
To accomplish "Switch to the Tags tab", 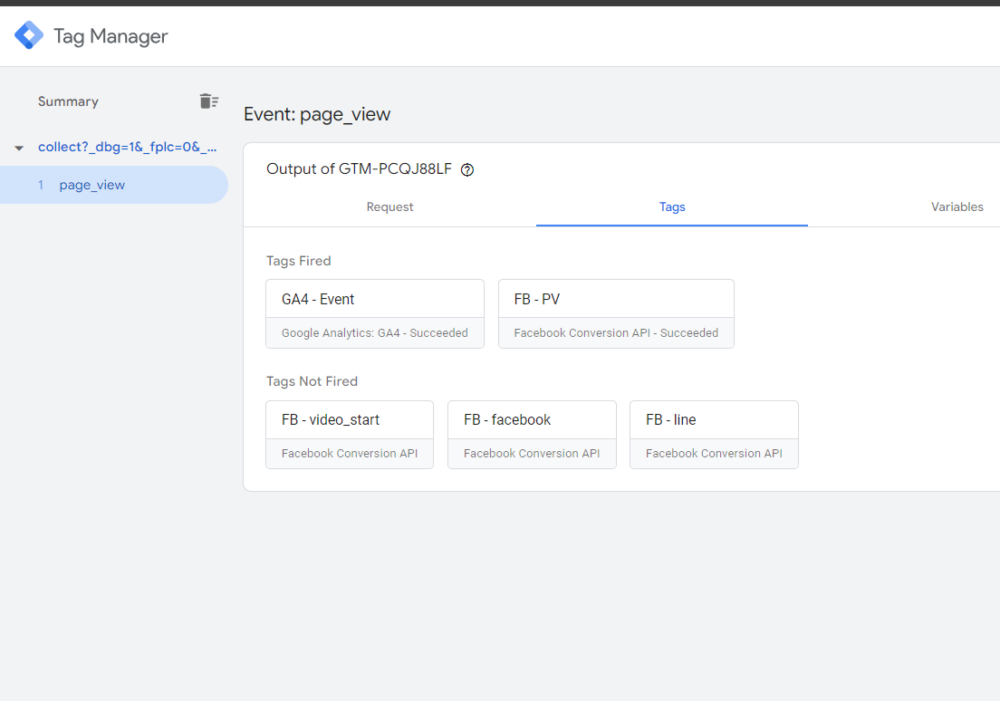I will [672, 207].
